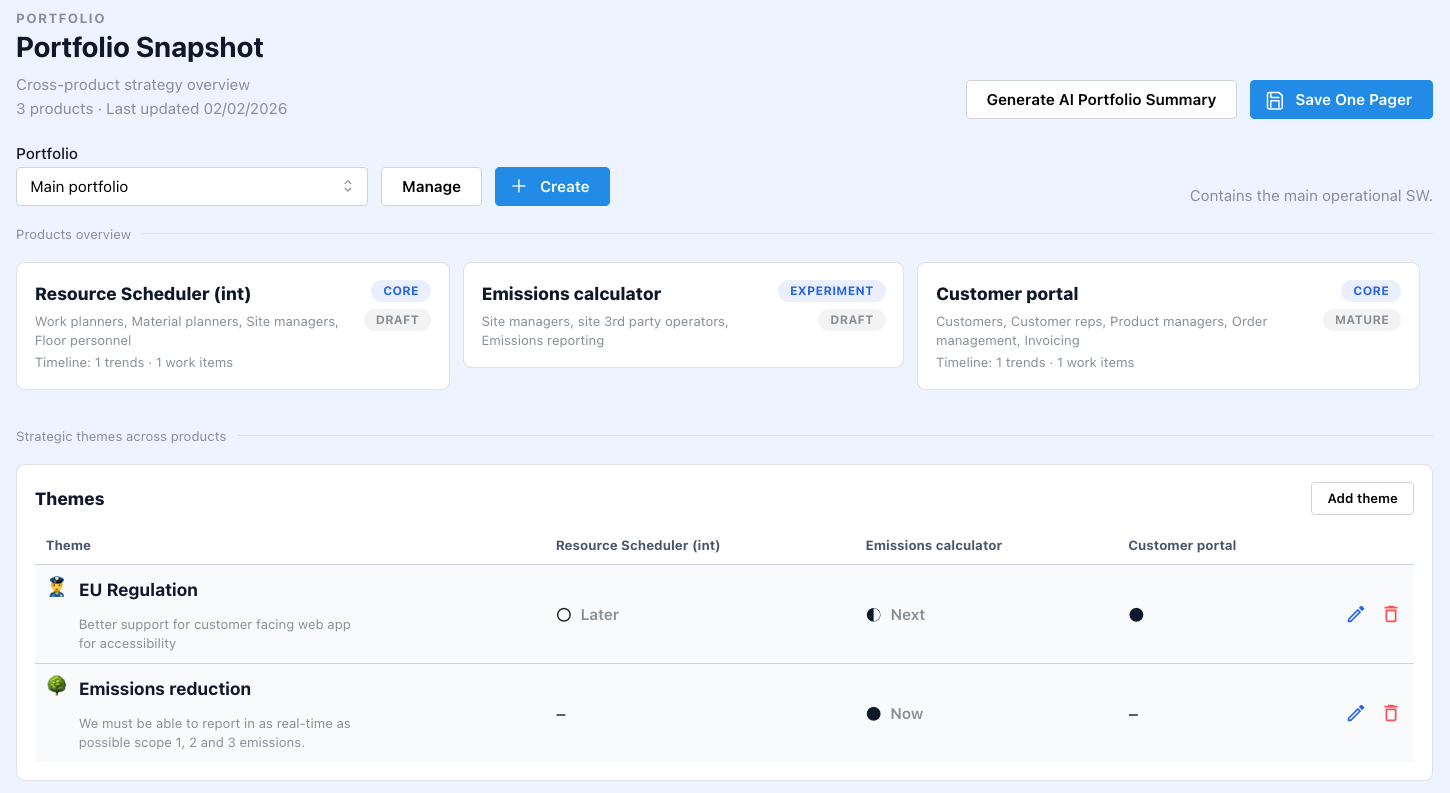Click the save icon on Save One Pager button
1450x793 pixels.
[1274, 99]
